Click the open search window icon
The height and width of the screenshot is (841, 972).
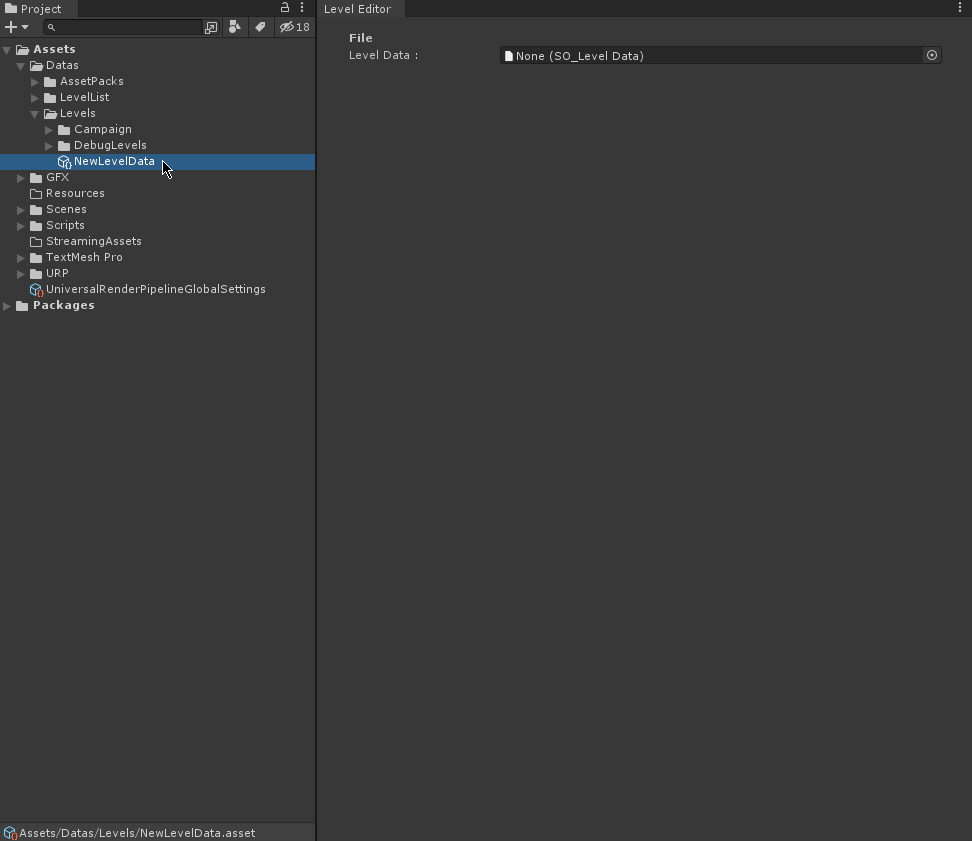tap(211, 28)
